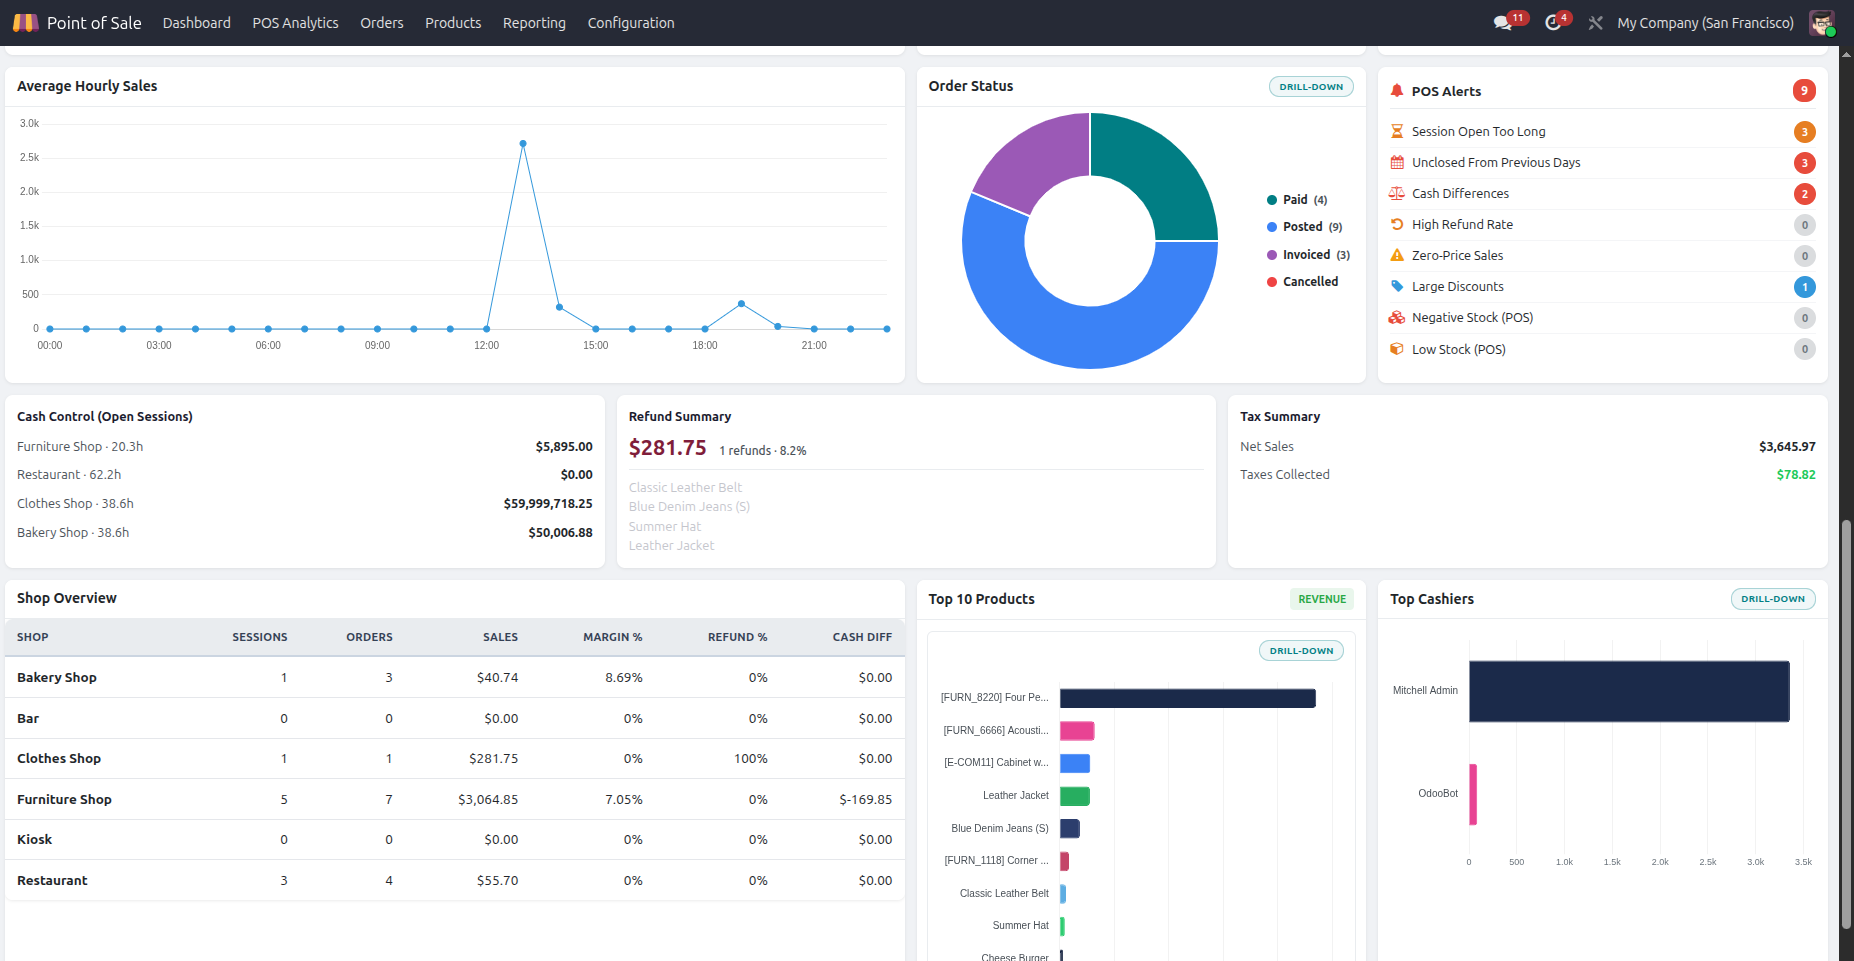
Task: Click the Zero-Price Sales warning icon
Action: [1397, 255]
